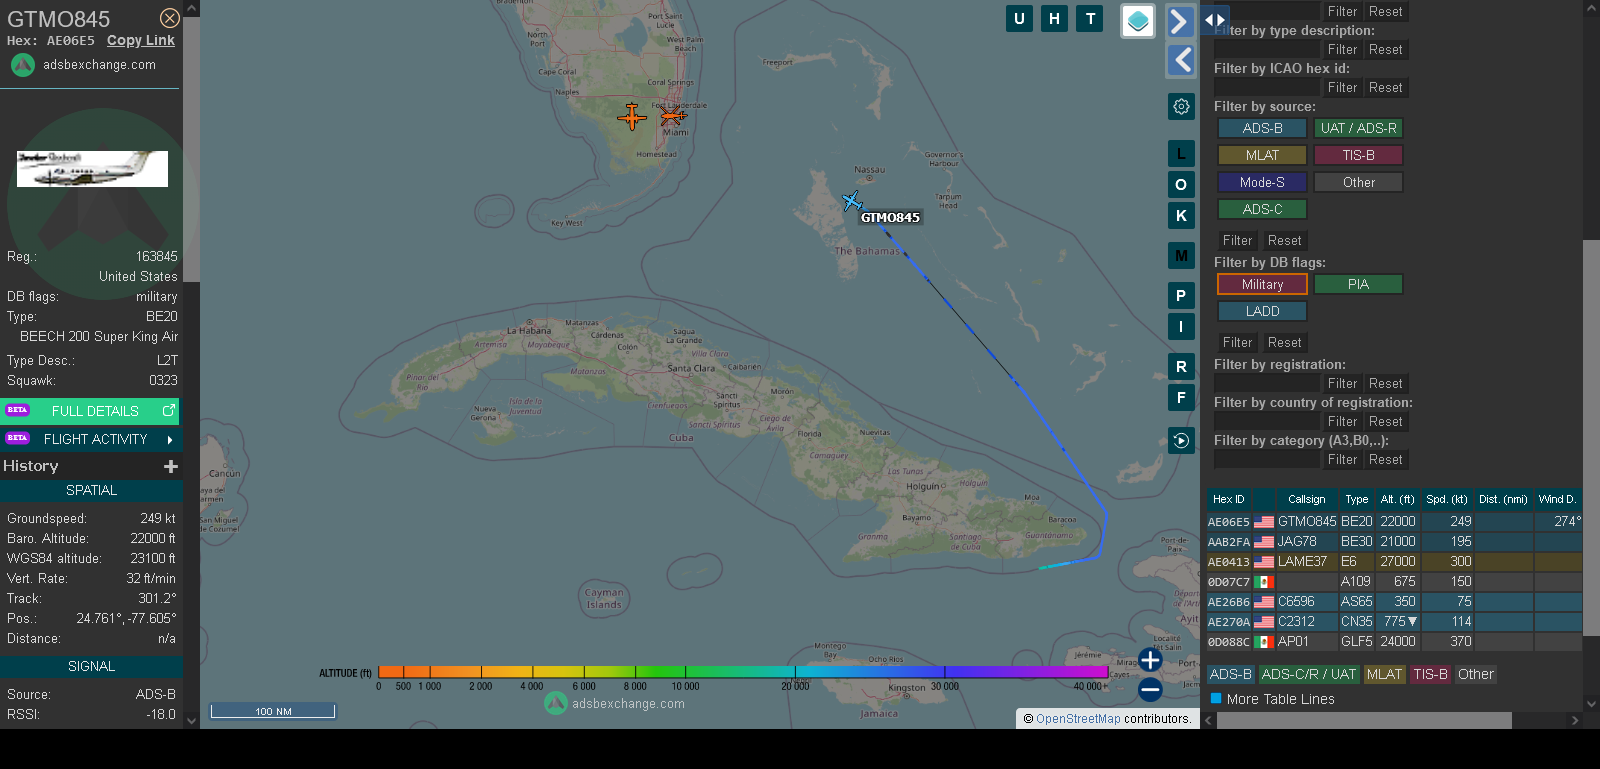Sort table by Dist. (nmi) column
The width and height of the screenshot is (1600, 769).
(1504, 499)
